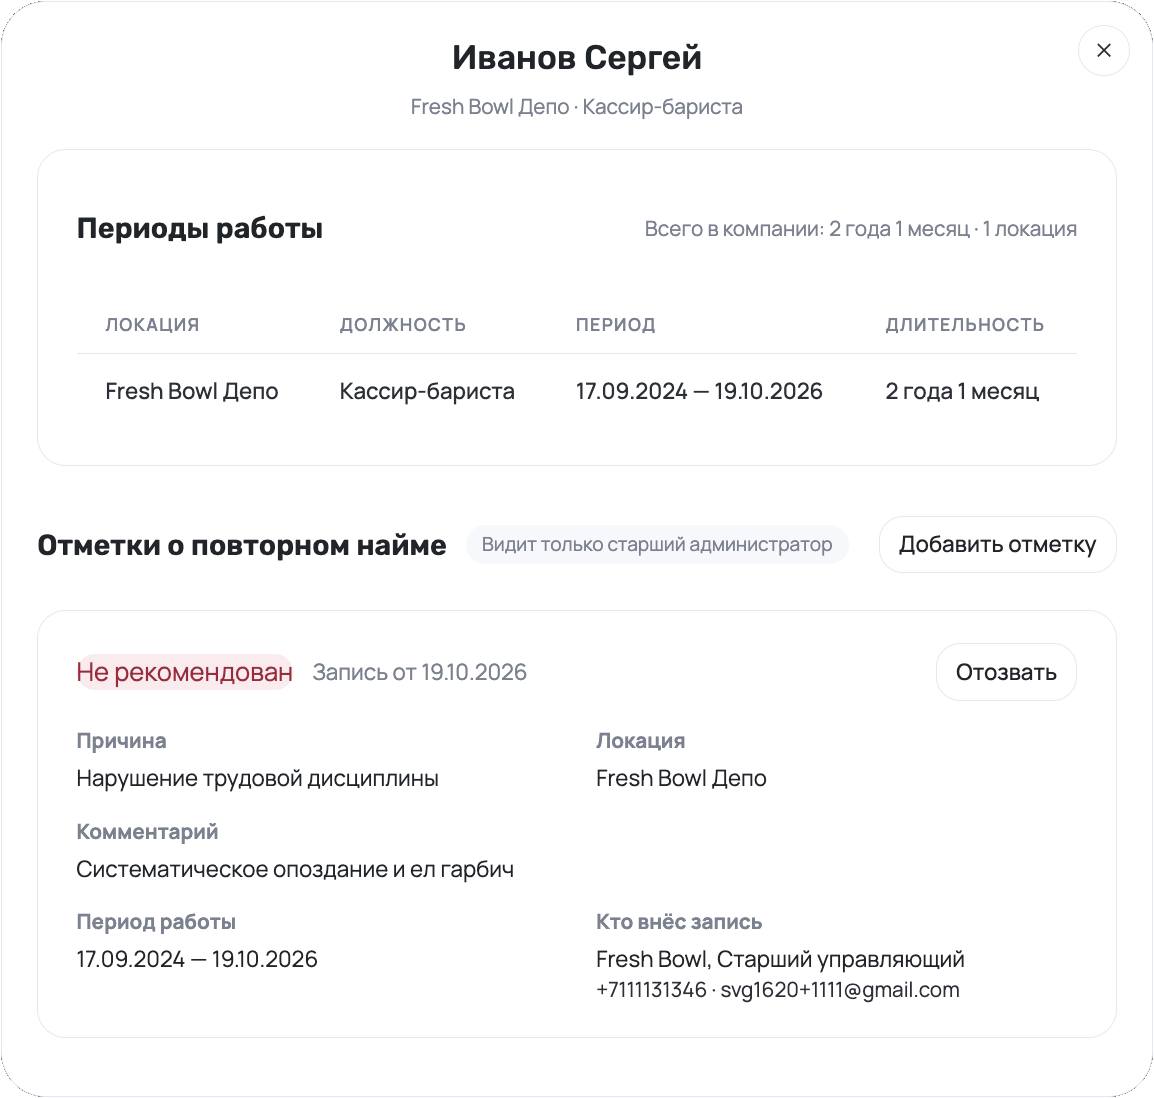Select comment Систематическое опоздание и ел гарбич
The width and height of the screenshot is (1154, 1098).
pyautogui.click(x=295, y=869)
